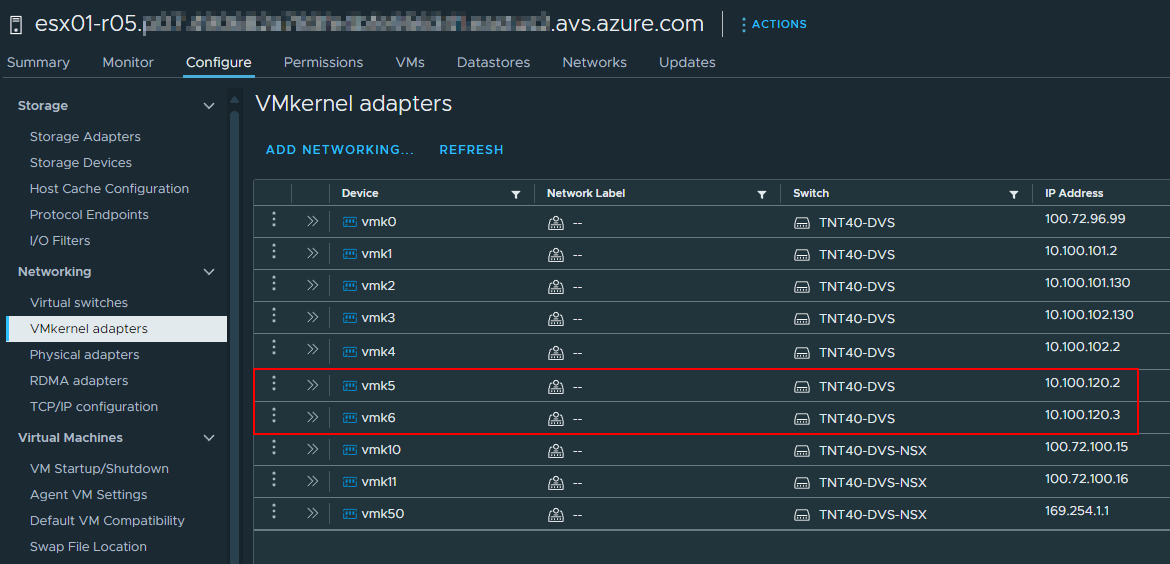Open the Actions menu
This screenshot has width=1170, height=564.
pos(774,24)
